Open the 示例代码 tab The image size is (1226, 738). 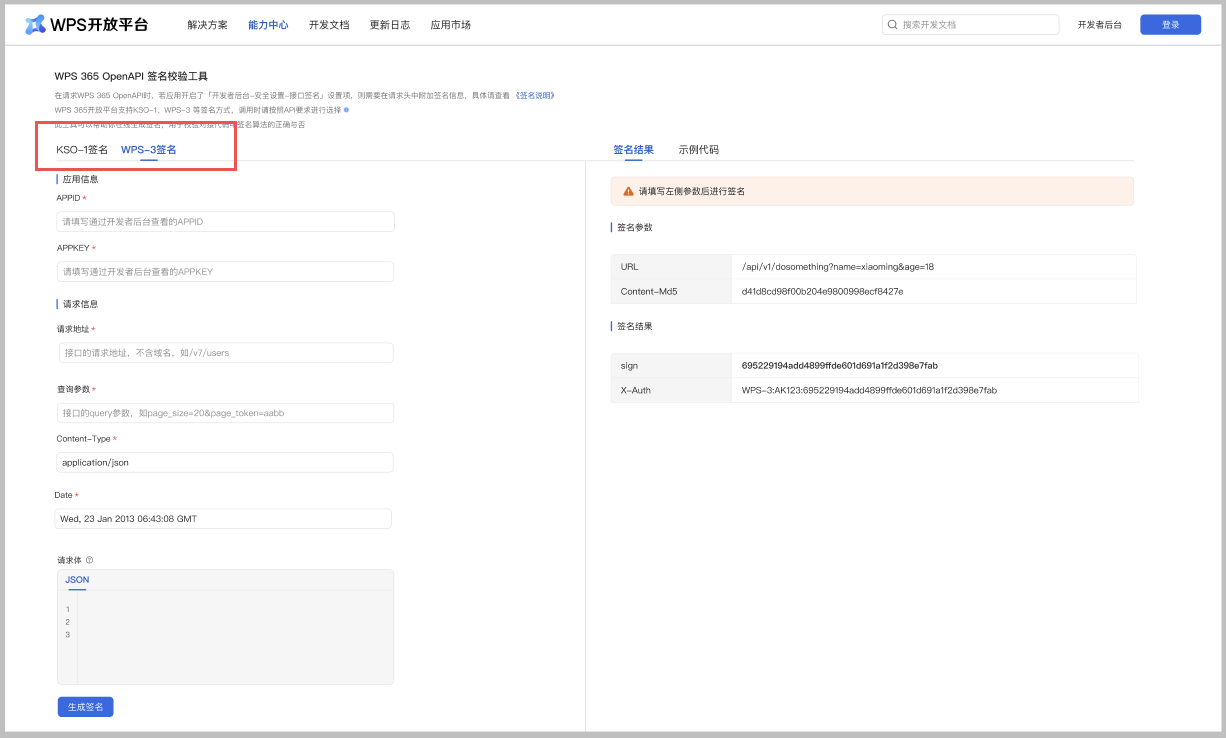click(x=698, y=150)
